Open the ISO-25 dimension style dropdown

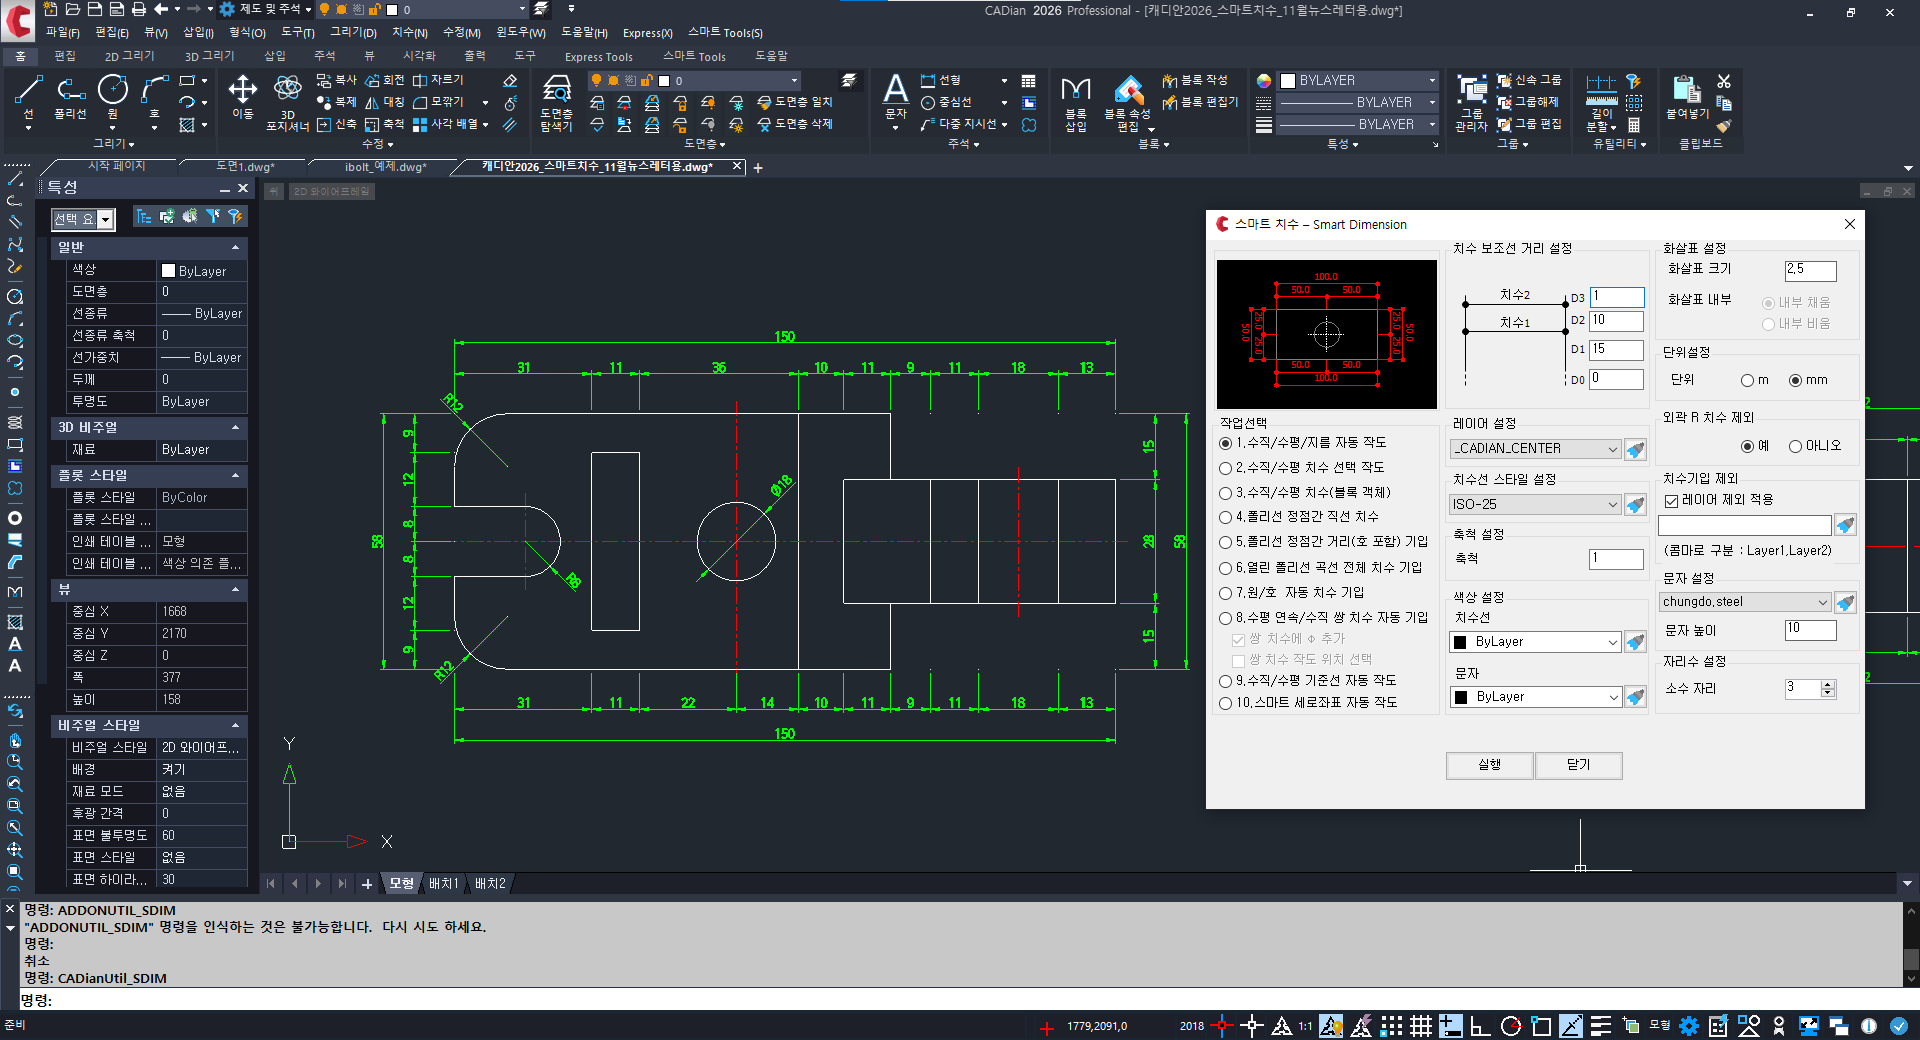pos(1534,505)
